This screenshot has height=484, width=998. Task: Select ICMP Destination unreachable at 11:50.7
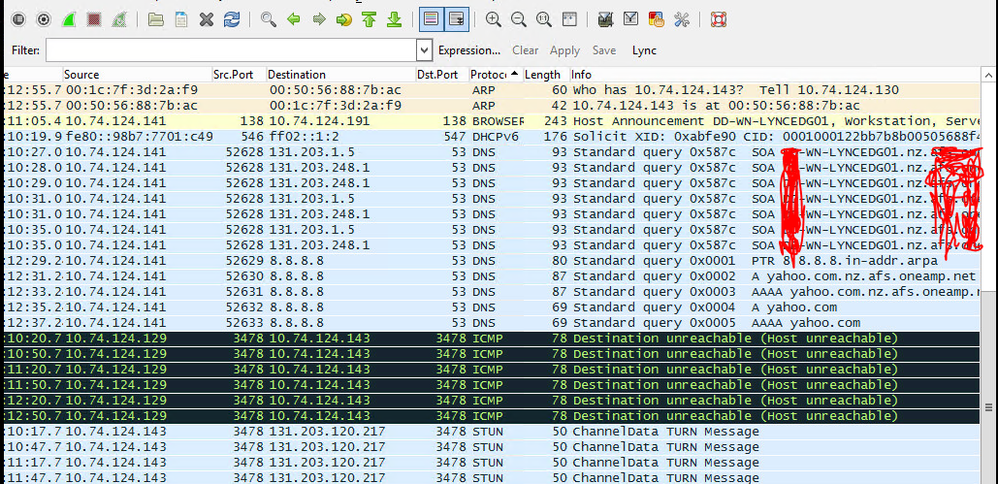pyautogui.click(x=491, y=385)
